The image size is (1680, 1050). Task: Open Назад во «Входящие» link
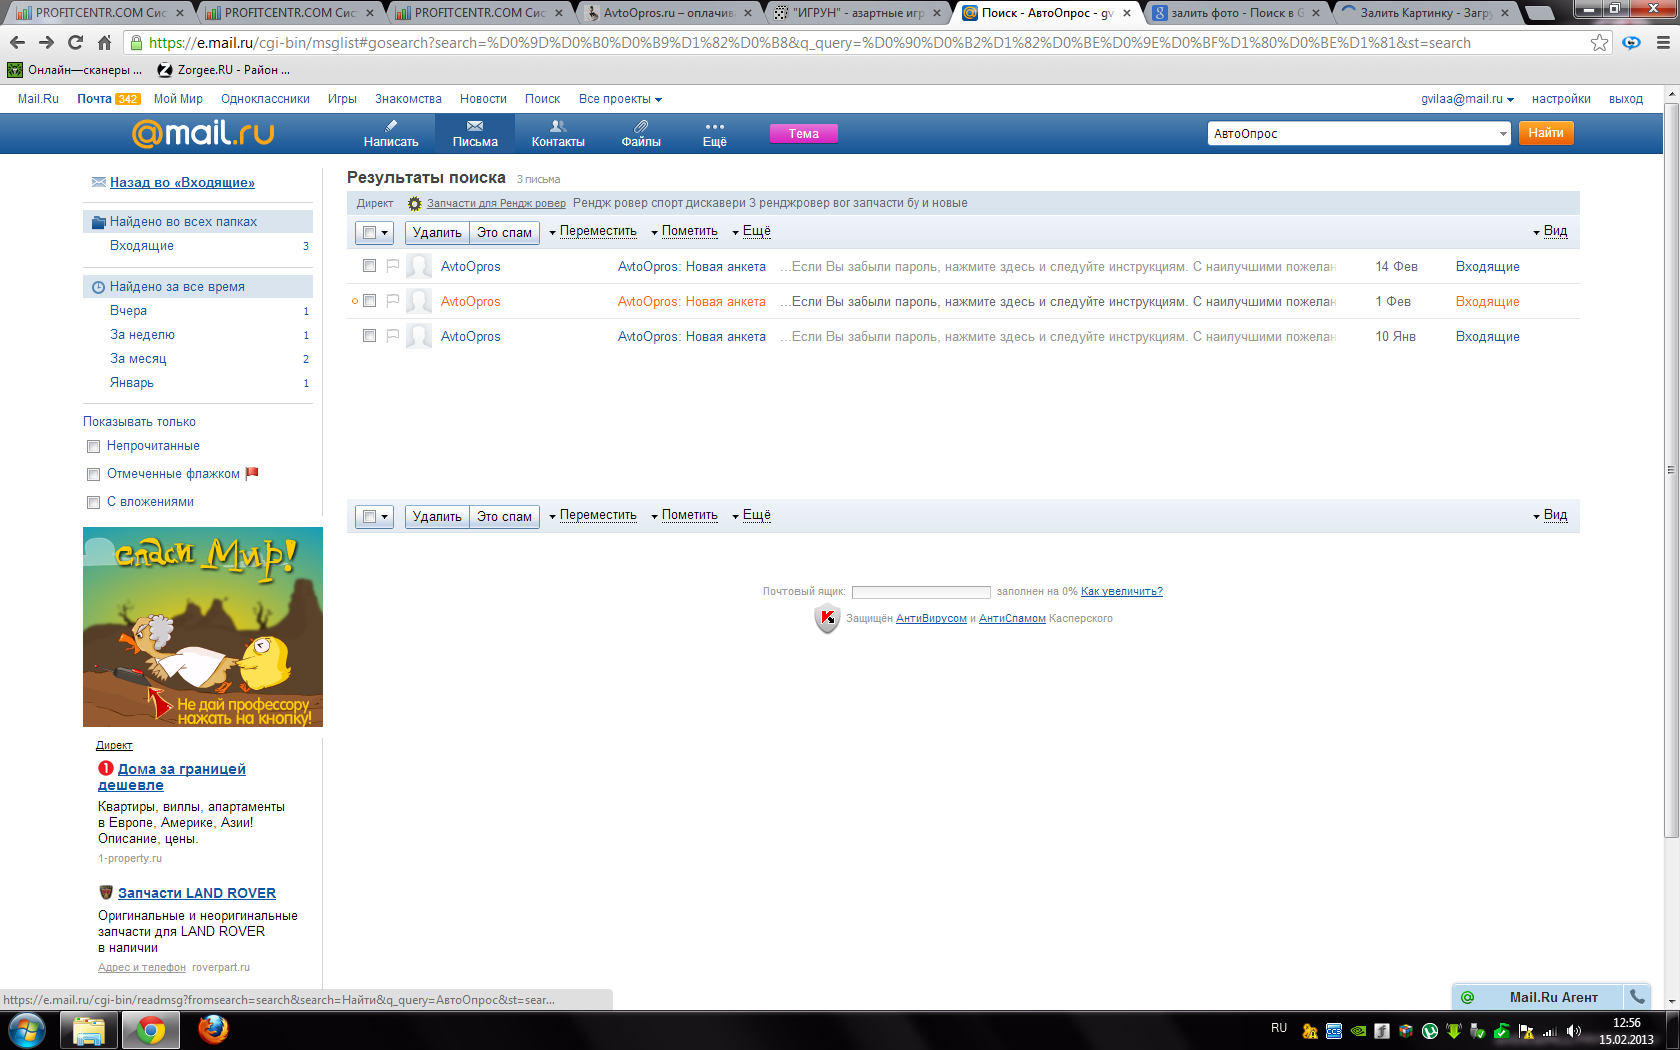(x=182, y=182)
